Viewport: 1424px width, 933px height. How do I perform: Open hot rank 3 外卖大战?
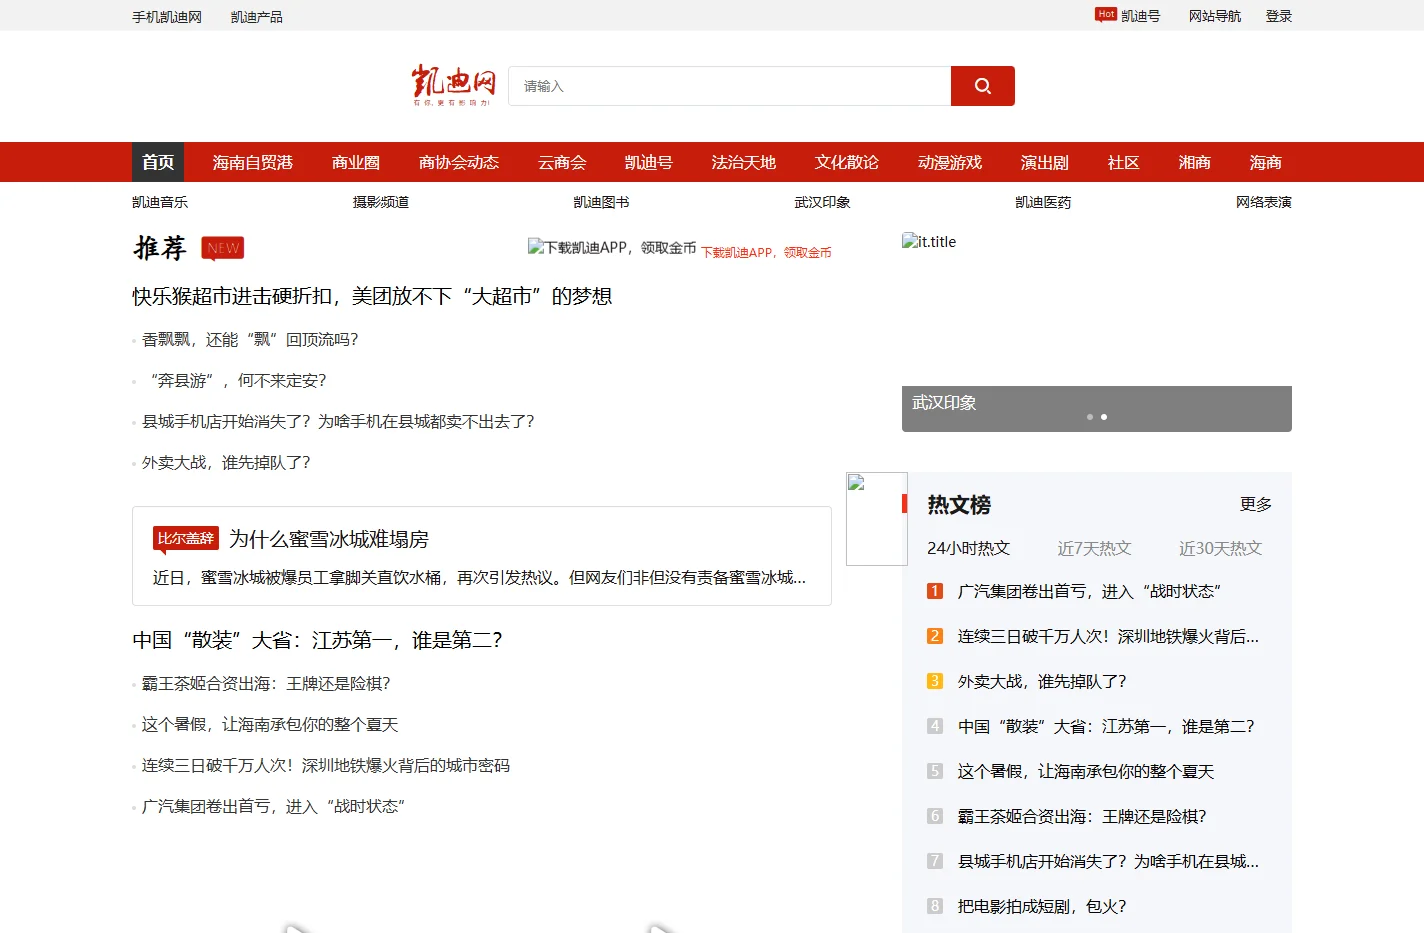click(1042, 681)
